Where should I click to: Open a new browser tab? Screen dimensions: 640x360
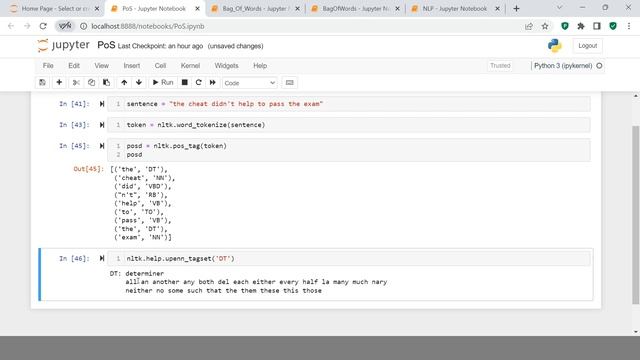pos(516,9)
